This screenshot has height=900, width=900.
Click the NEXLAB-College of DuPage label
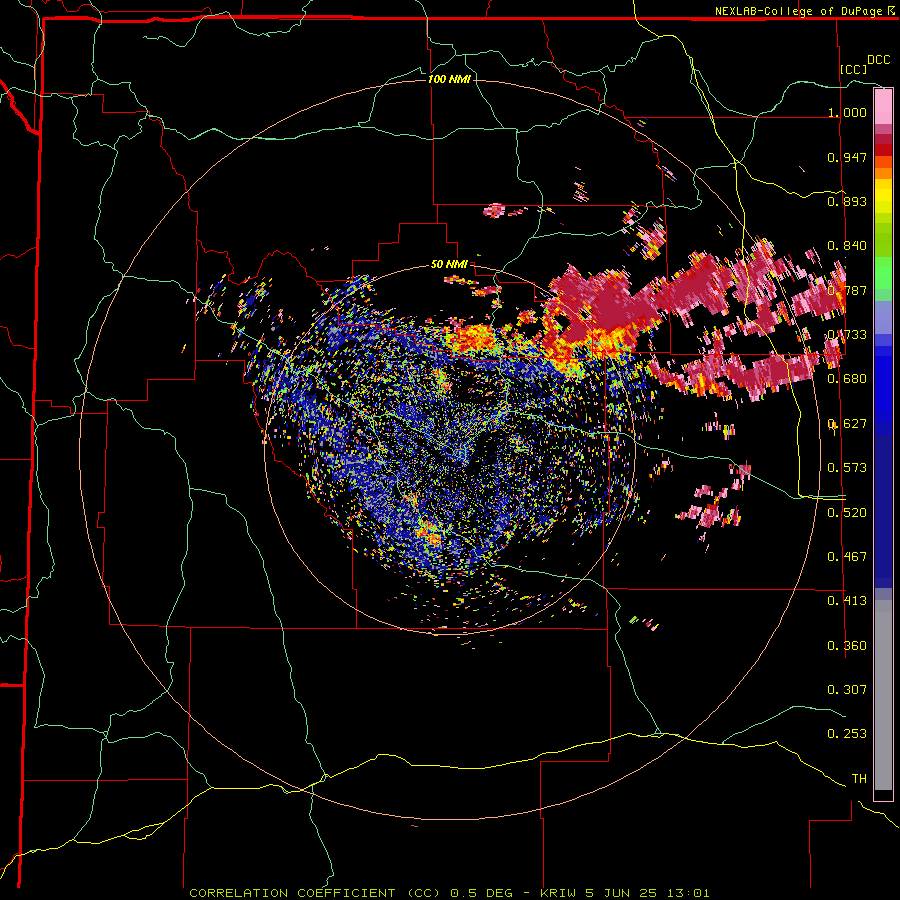click(x=804, y=11)
